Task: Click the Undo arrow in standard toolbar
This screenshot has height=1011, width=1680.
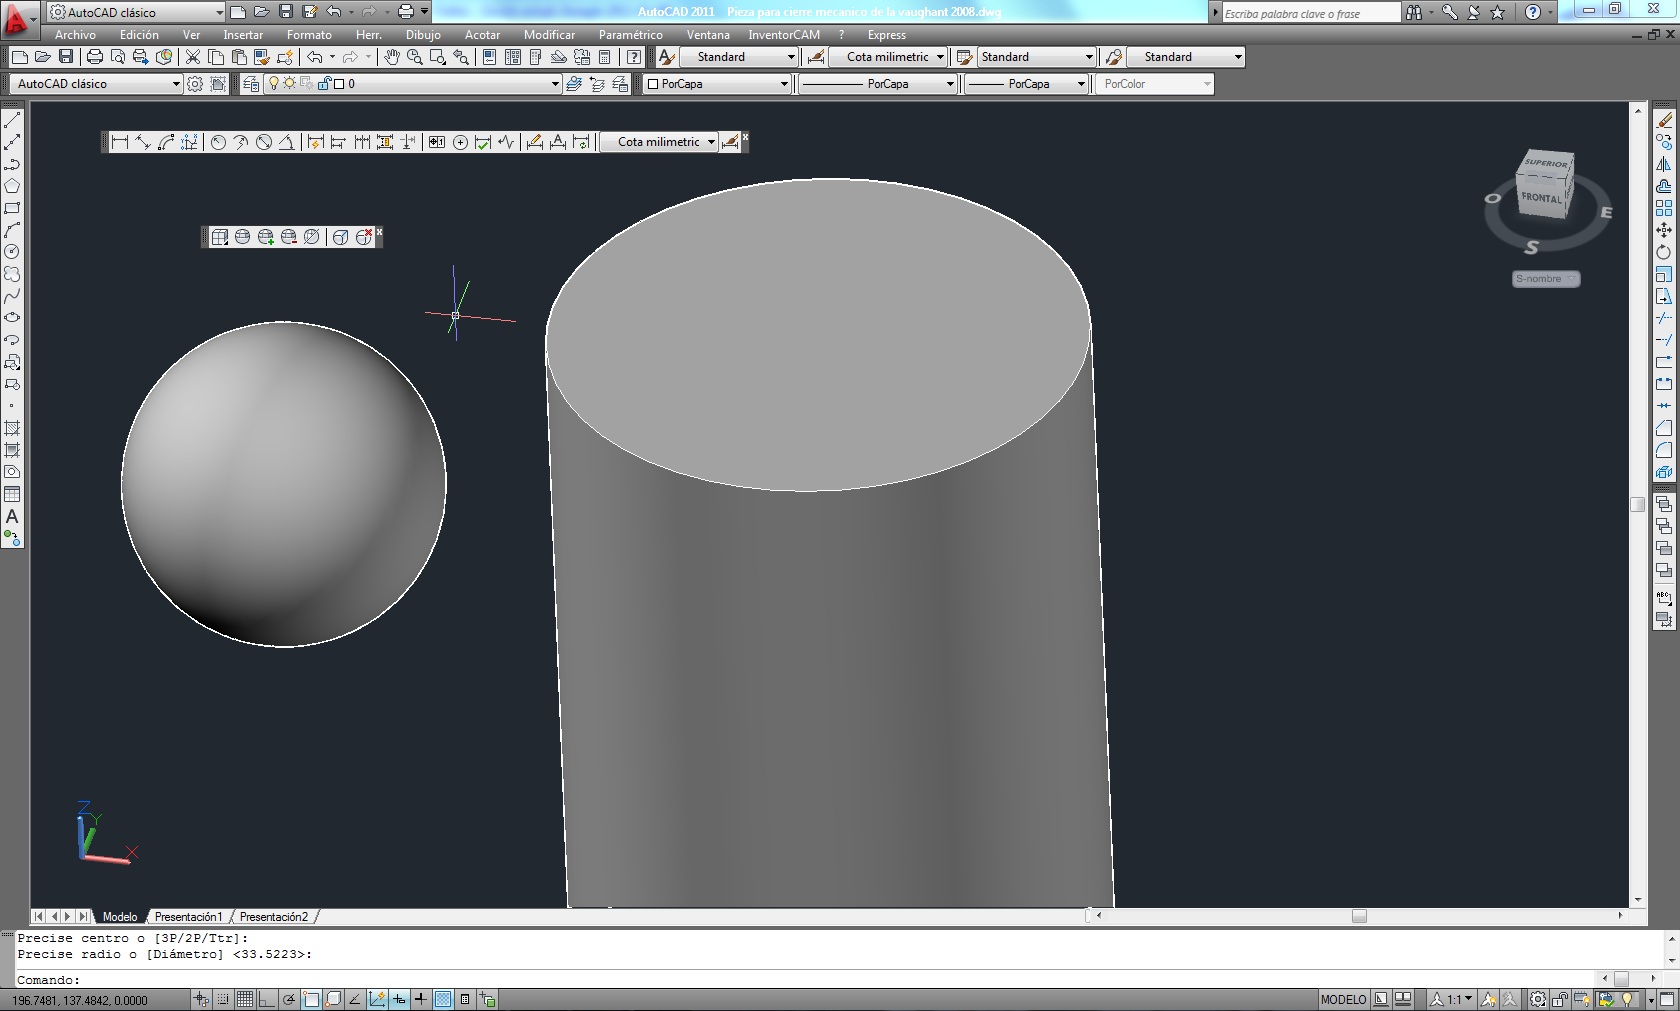Action: pos(315,57)
